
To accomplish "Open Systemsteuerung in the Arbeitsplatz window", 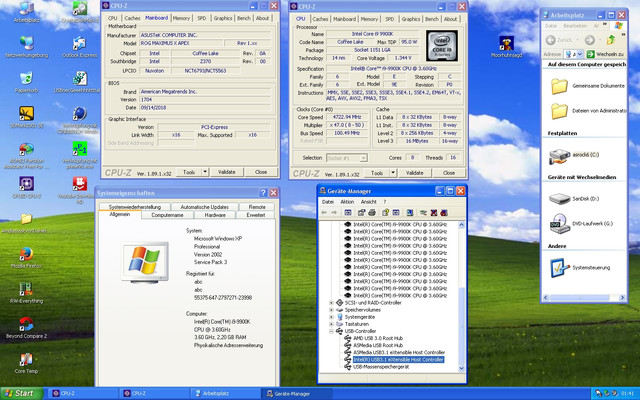I will tap(580, 268).
